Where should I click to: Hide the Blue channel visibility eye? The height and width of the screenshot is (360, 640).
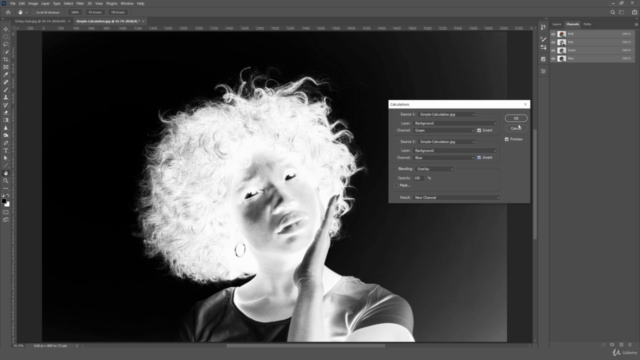click(553, 58)
